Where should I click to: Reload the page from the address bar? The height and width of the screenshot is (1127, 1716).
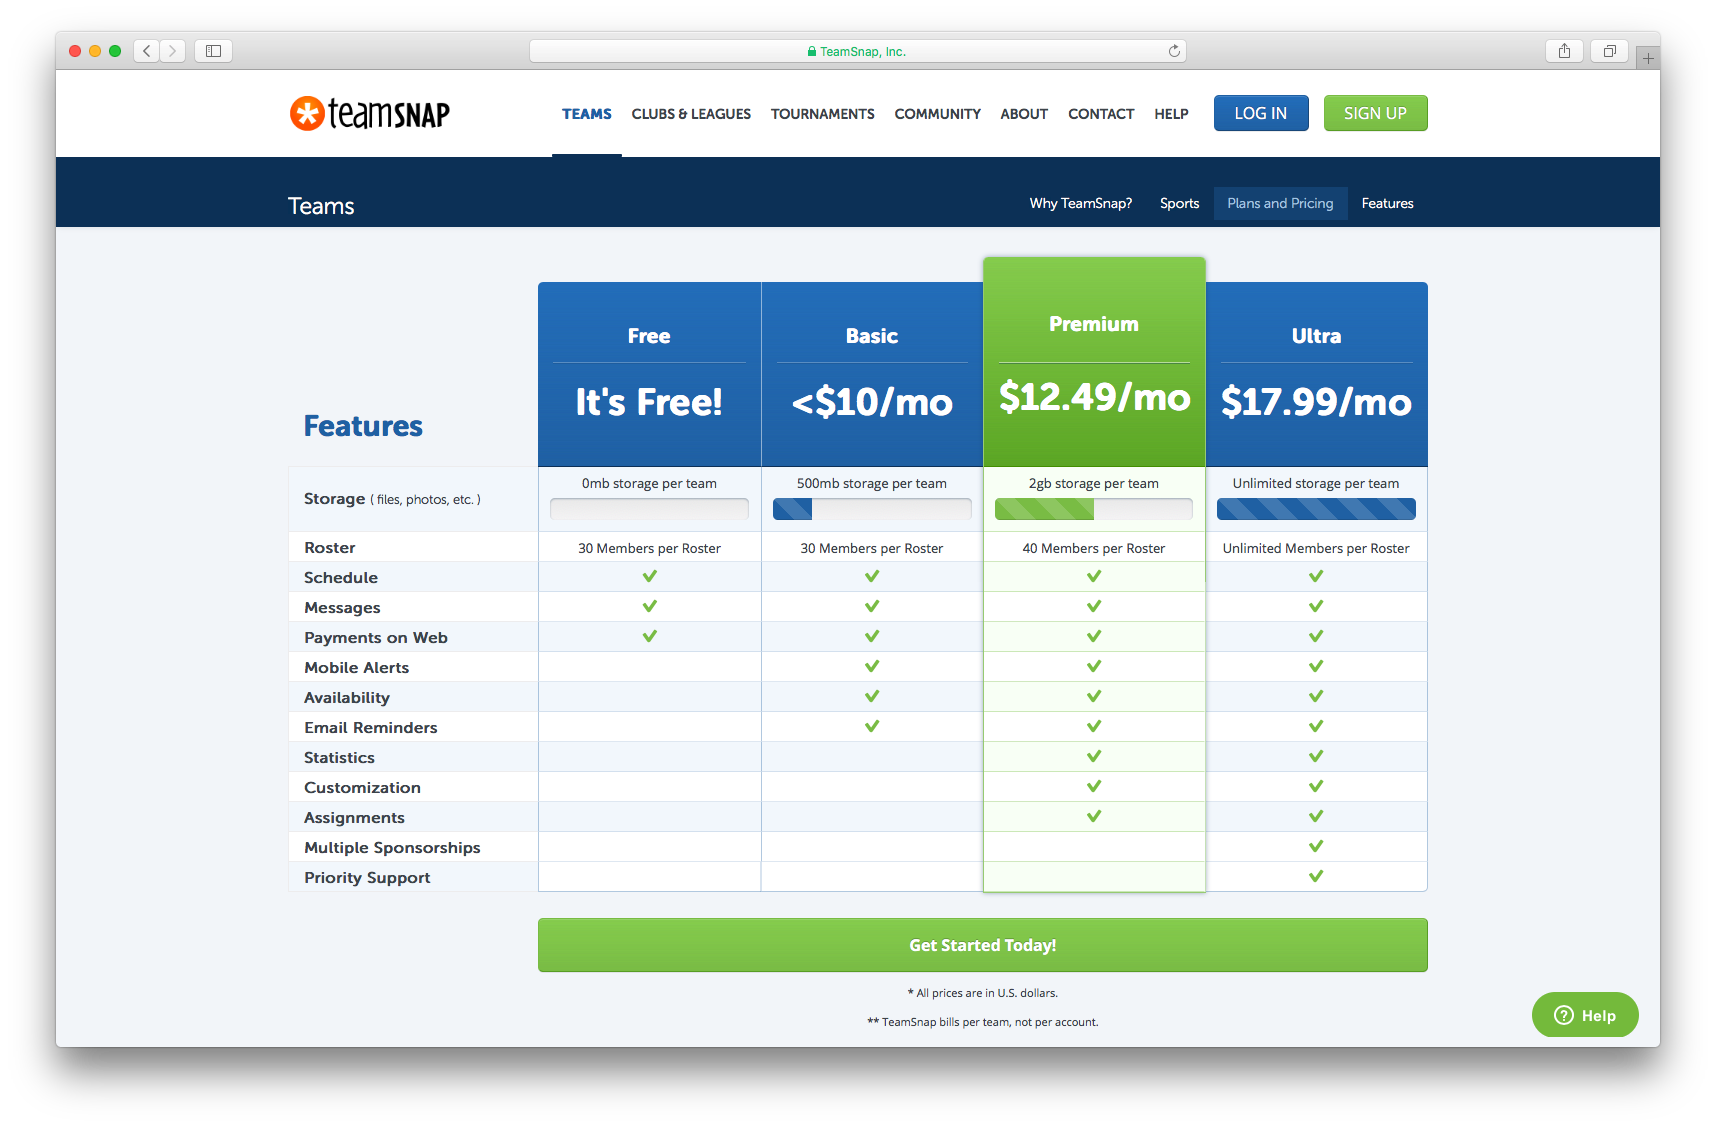click(x=1174, y=51)
